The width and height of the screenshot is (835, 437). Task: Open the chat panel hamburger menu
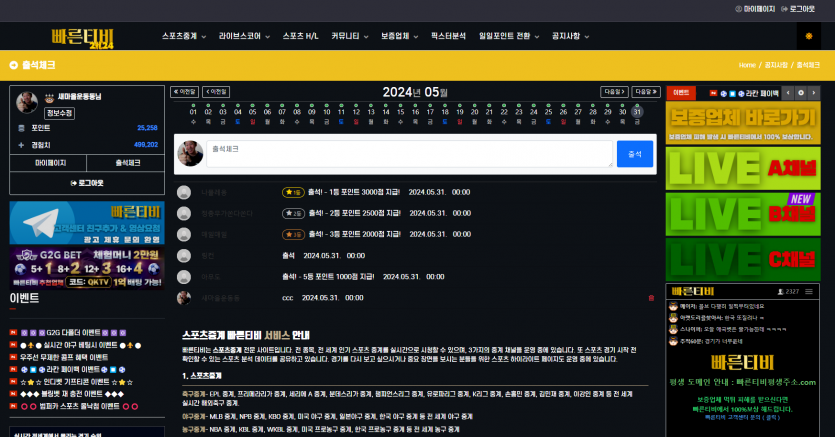(x=809, y=292)
